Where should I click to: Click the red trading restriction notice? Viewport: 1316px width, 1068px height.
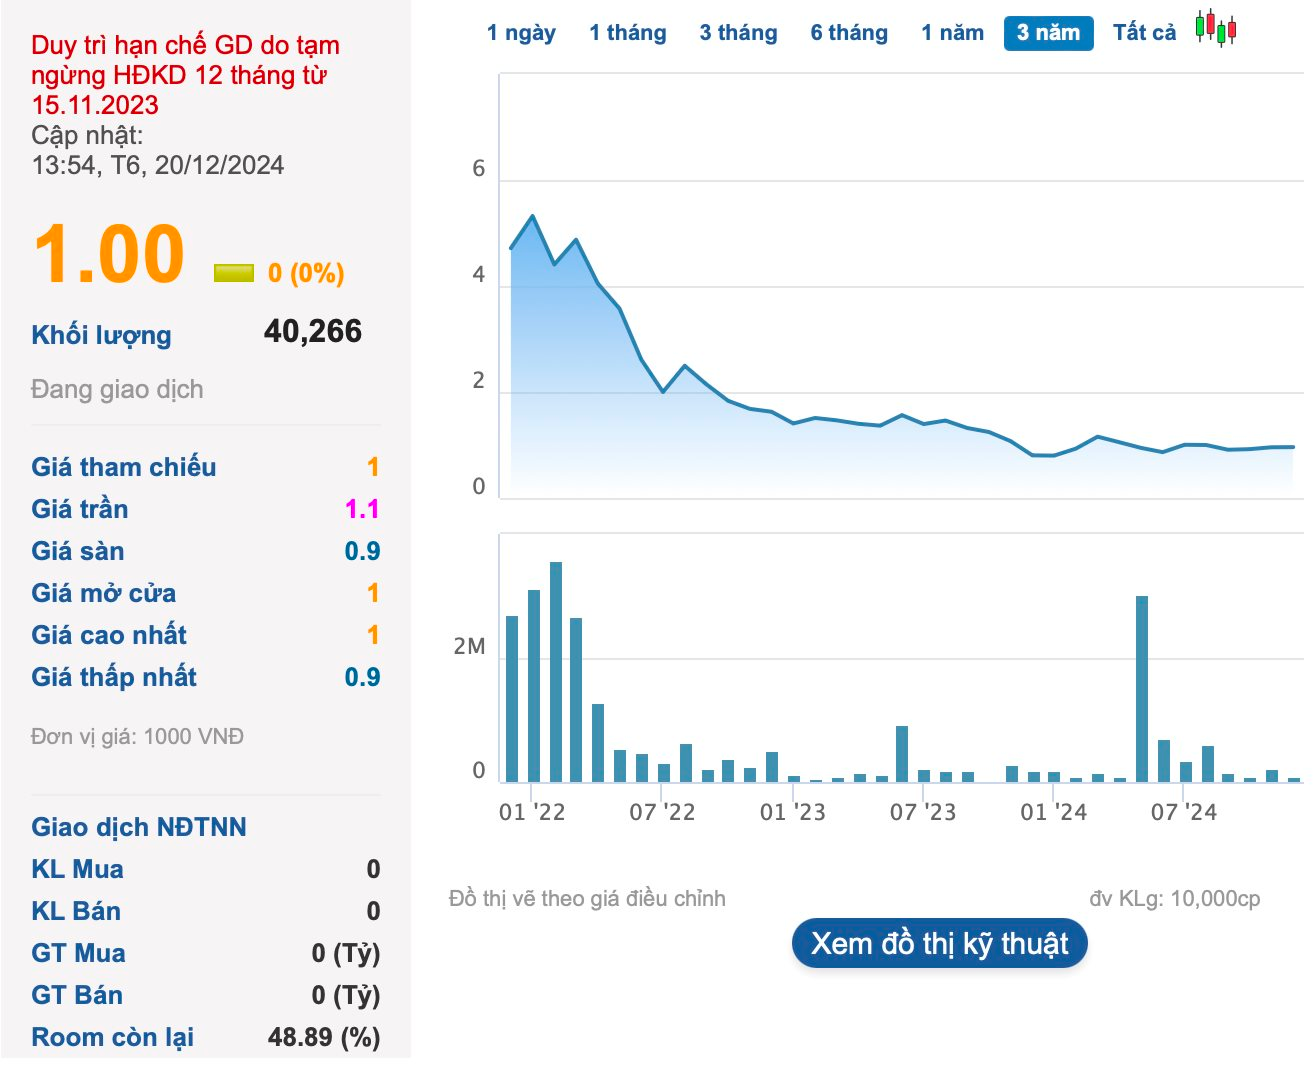[x=185, y=75]
